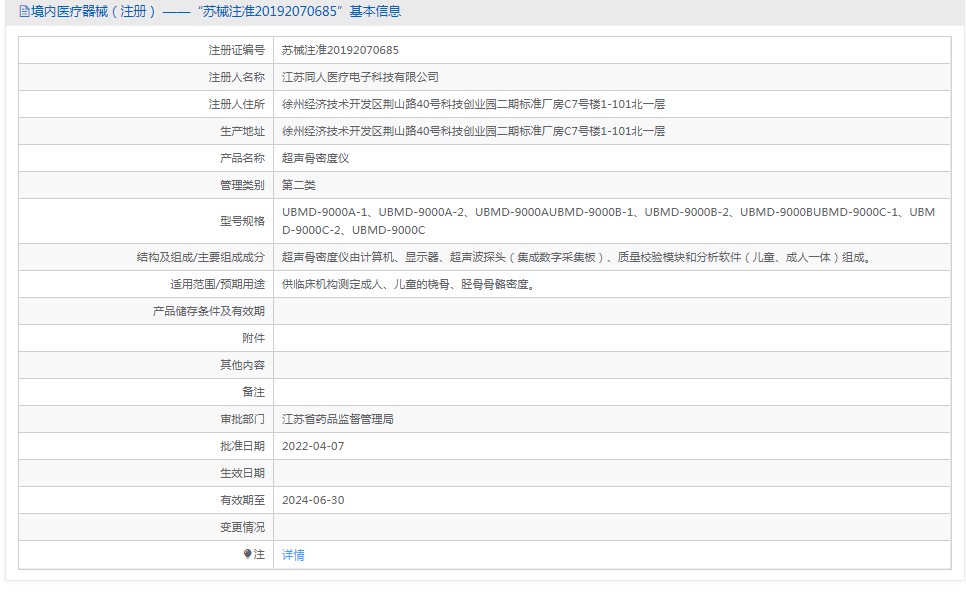
Task: Click the document icon before 境内医疗器械 title
Action: 24,11
